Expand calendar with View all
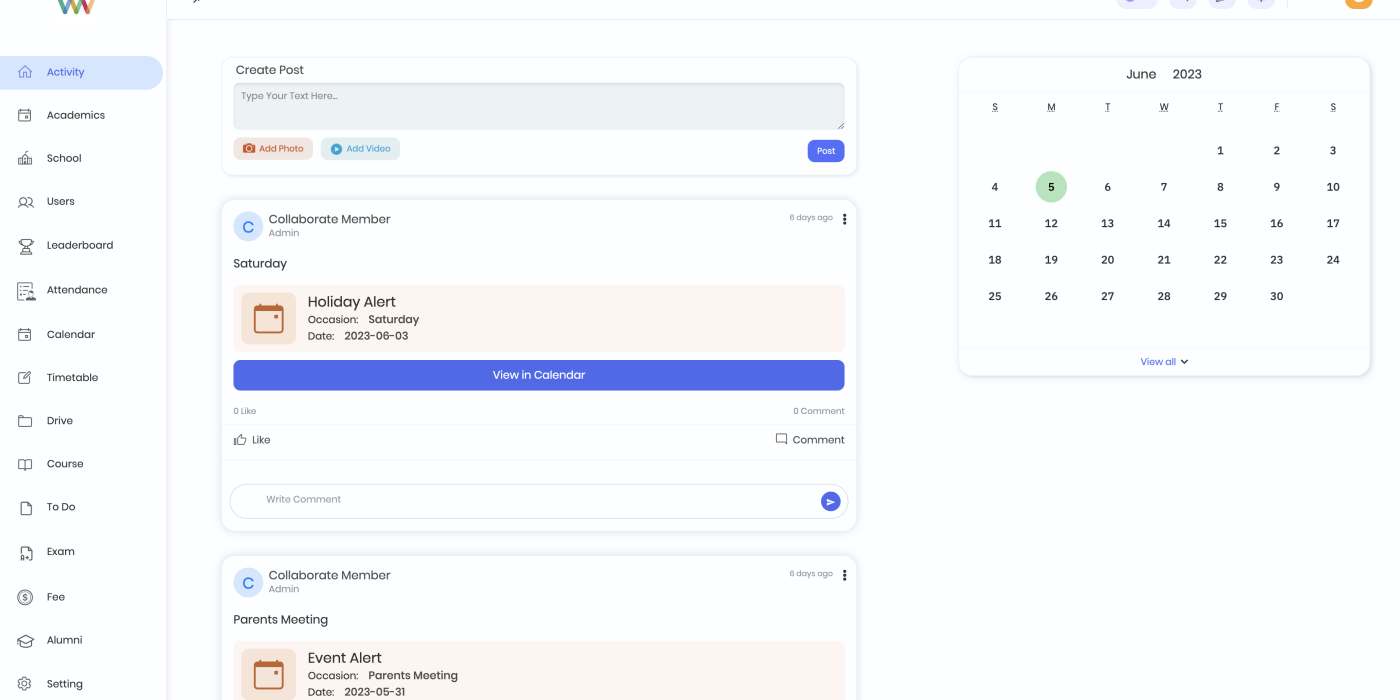Image resolution: width=1400 pixels, height=700 pixels. click(x=1164, y=362)
